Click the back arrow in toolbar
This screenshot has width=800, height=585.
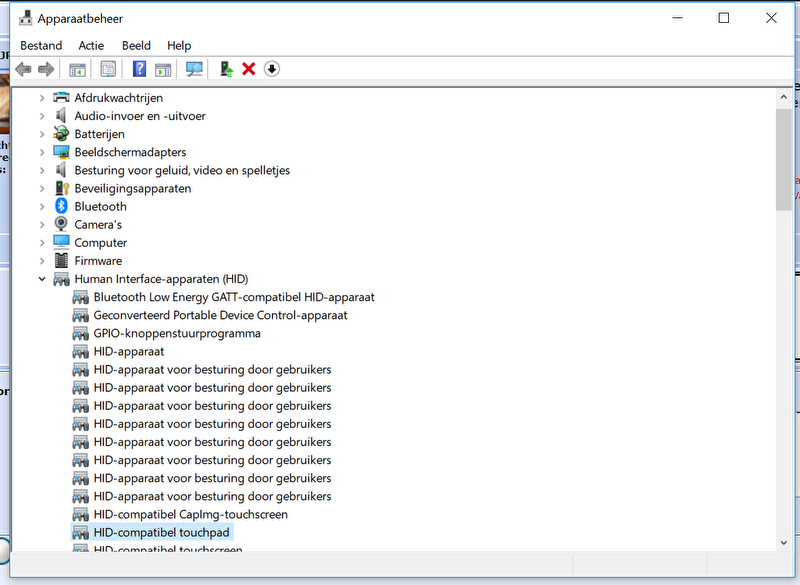point(24,69)
